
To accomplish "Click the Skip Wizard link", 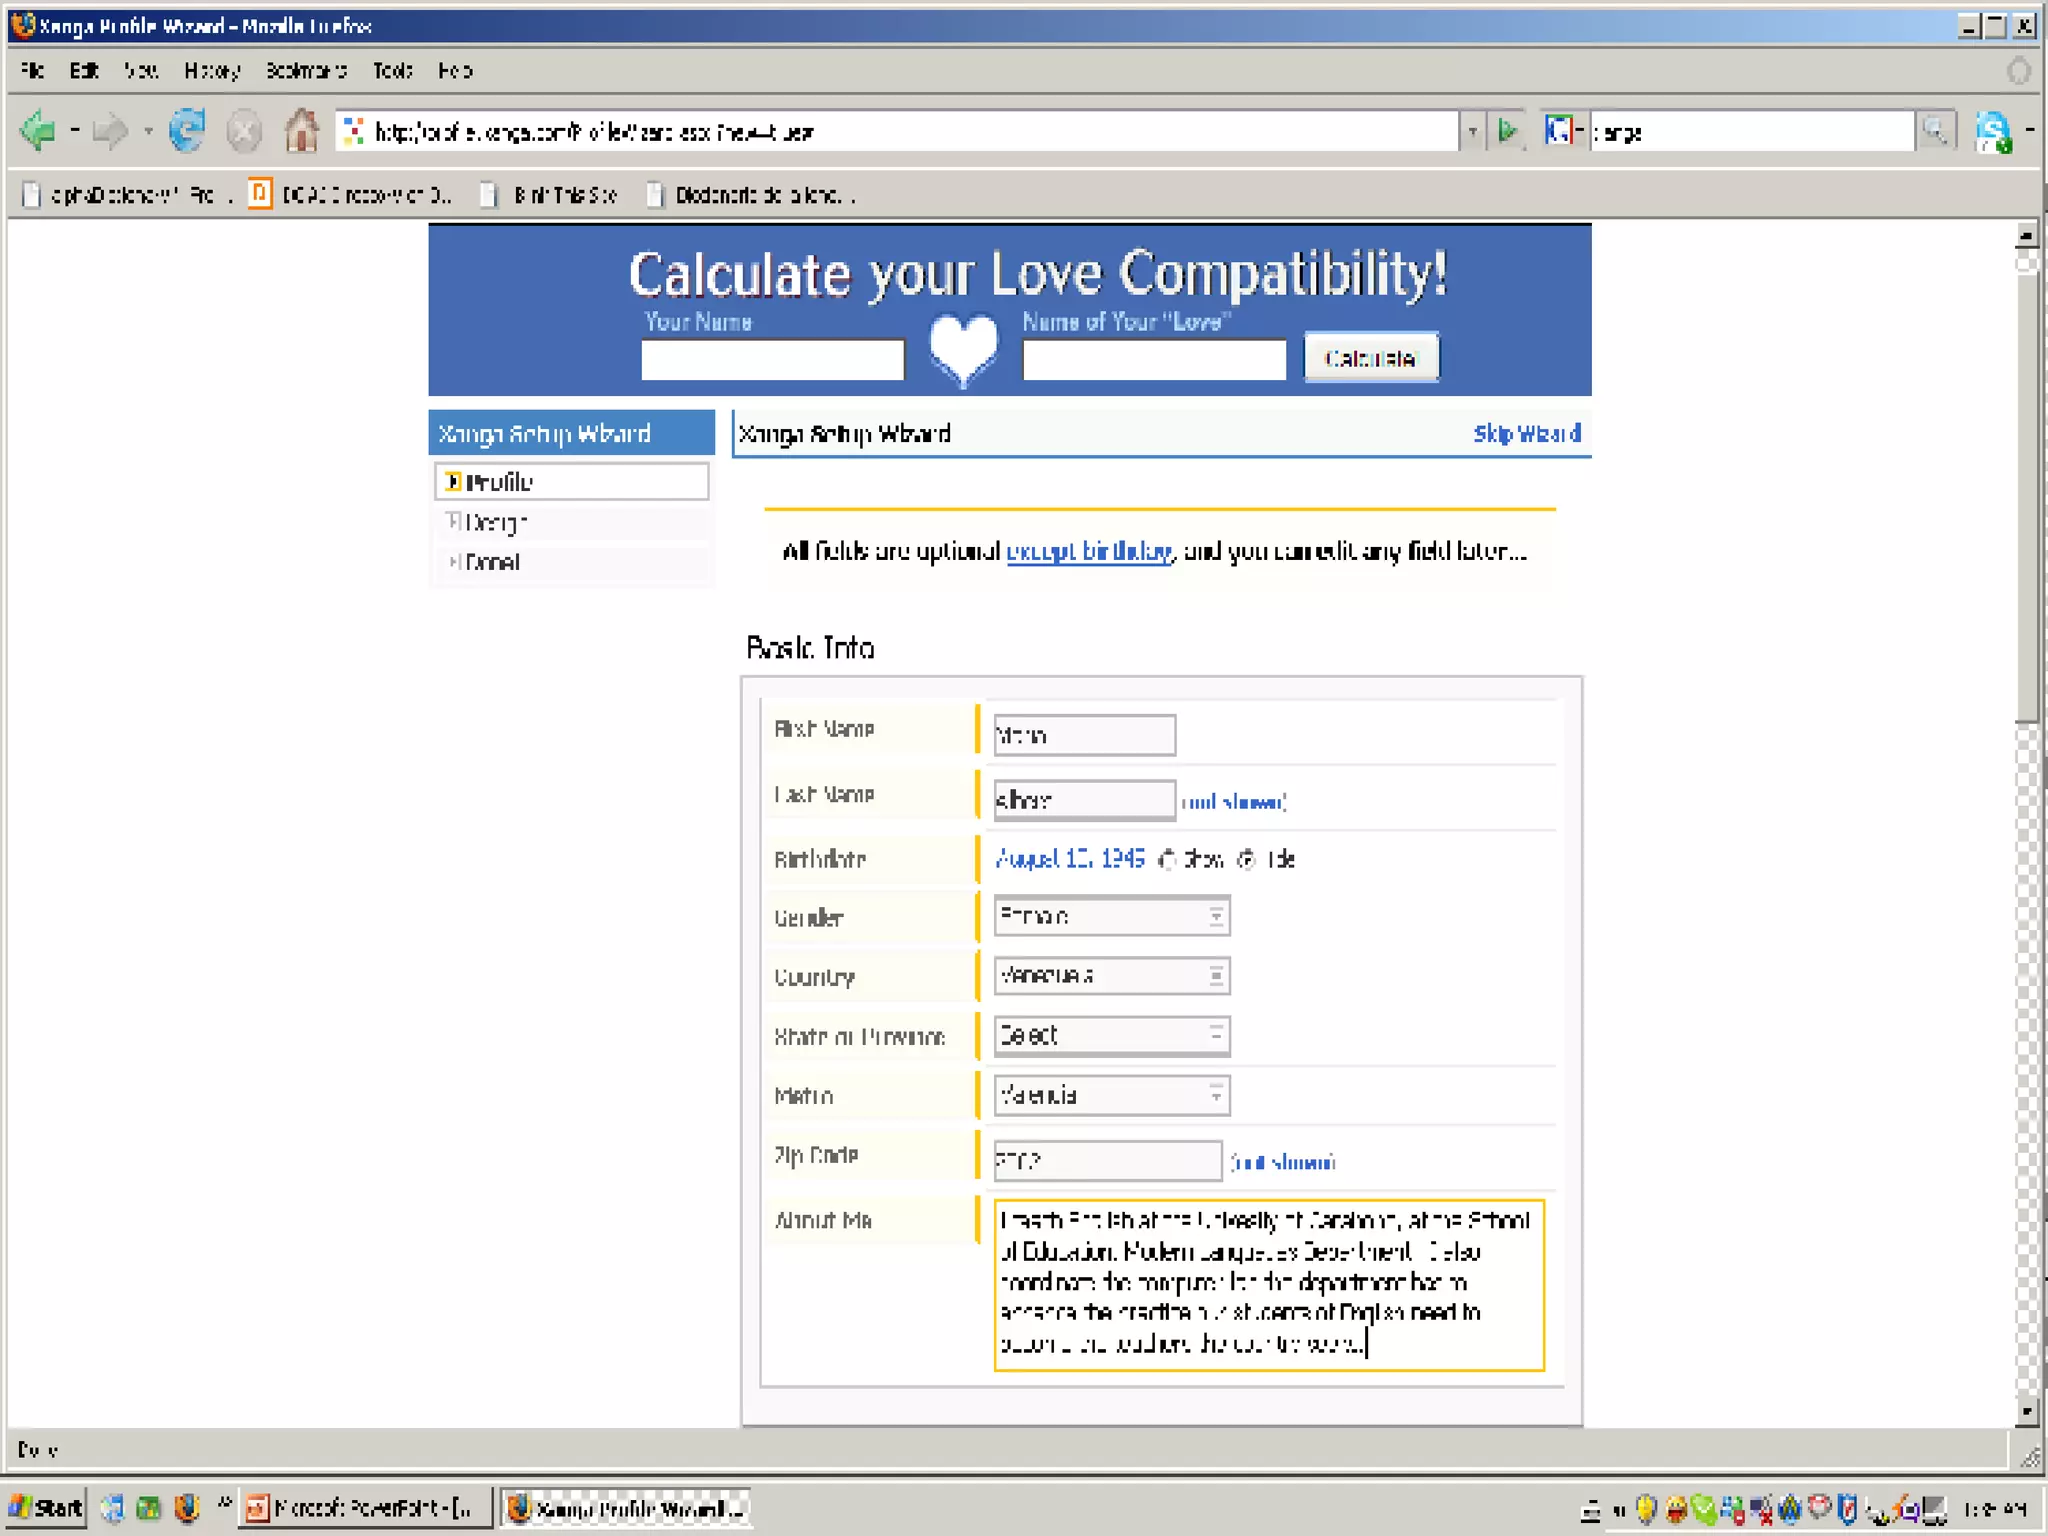I will pos(1526,434).
